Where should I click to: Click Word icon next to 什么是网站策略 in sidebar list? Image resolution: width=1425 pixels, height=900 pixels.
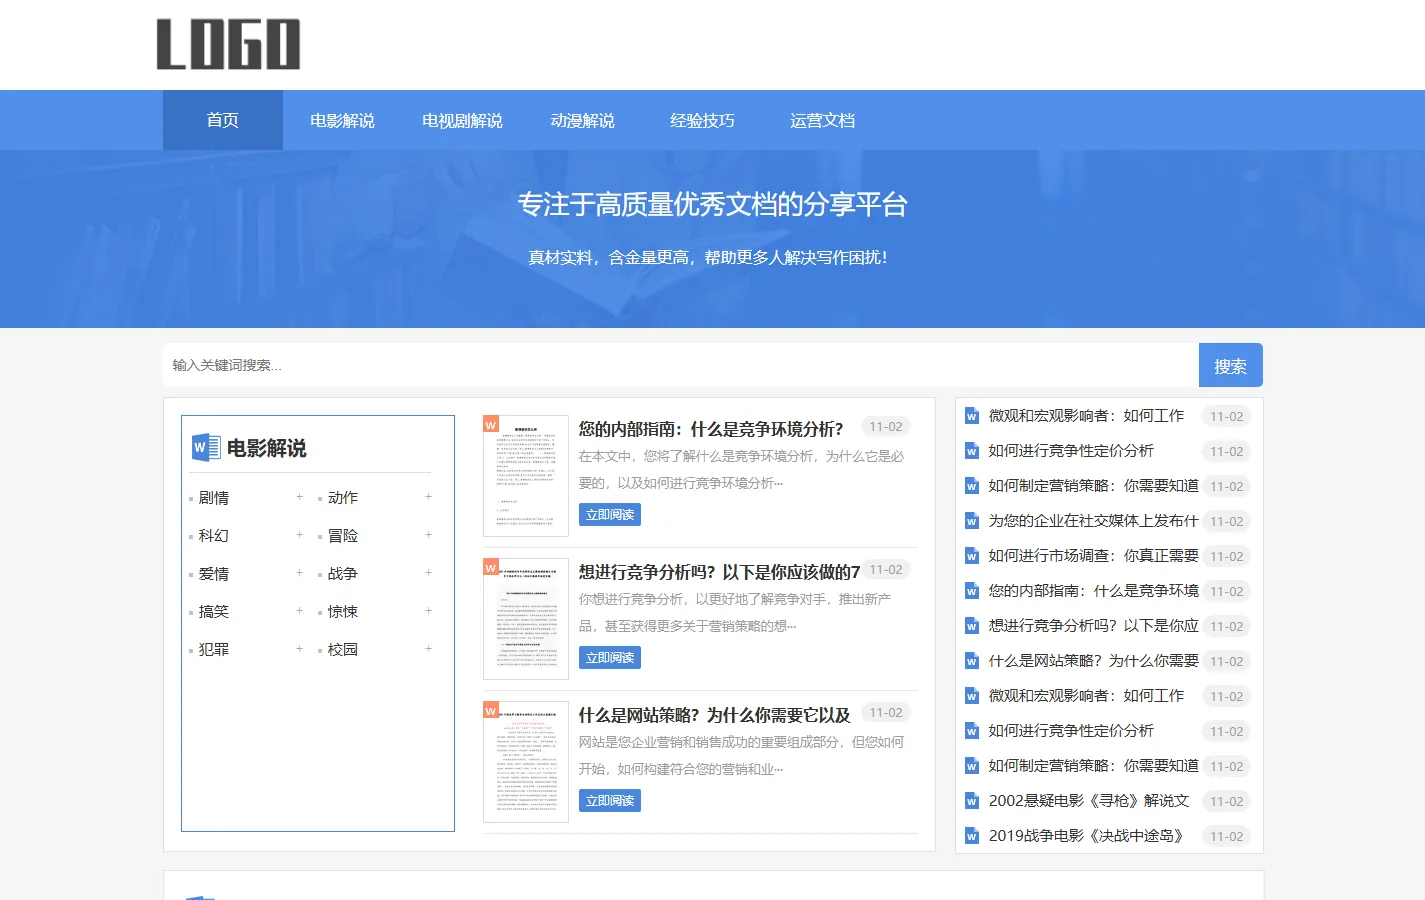point(971,661)
